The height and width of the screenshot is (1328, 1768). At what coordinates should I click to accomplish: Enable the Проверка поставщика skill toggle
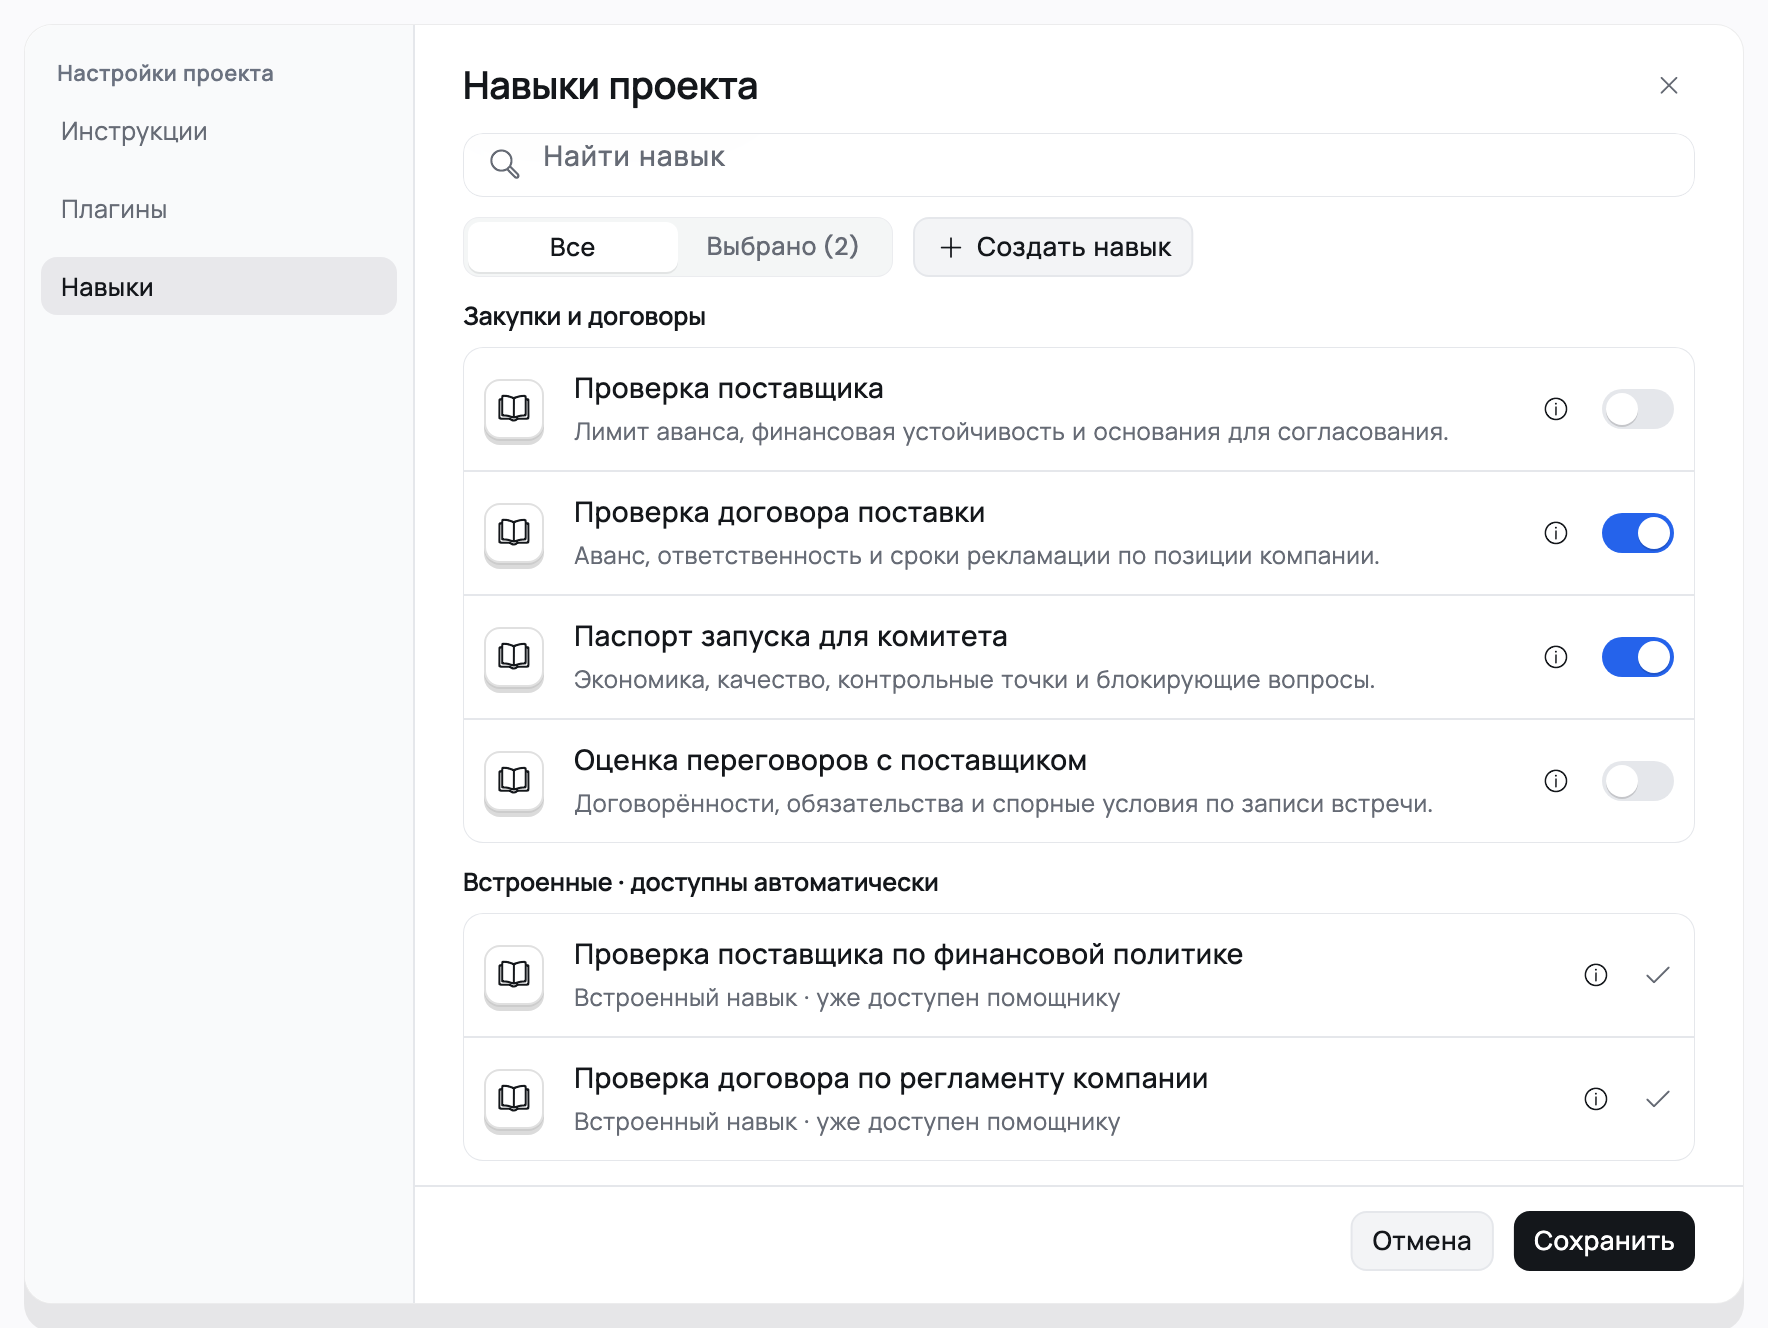click(1638, 409)
